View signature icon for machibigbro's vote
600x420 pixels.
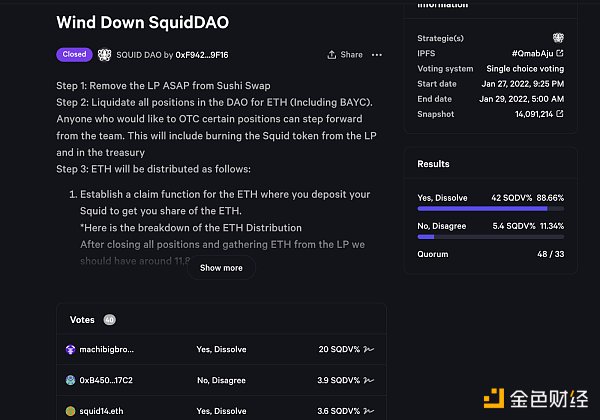367,350
